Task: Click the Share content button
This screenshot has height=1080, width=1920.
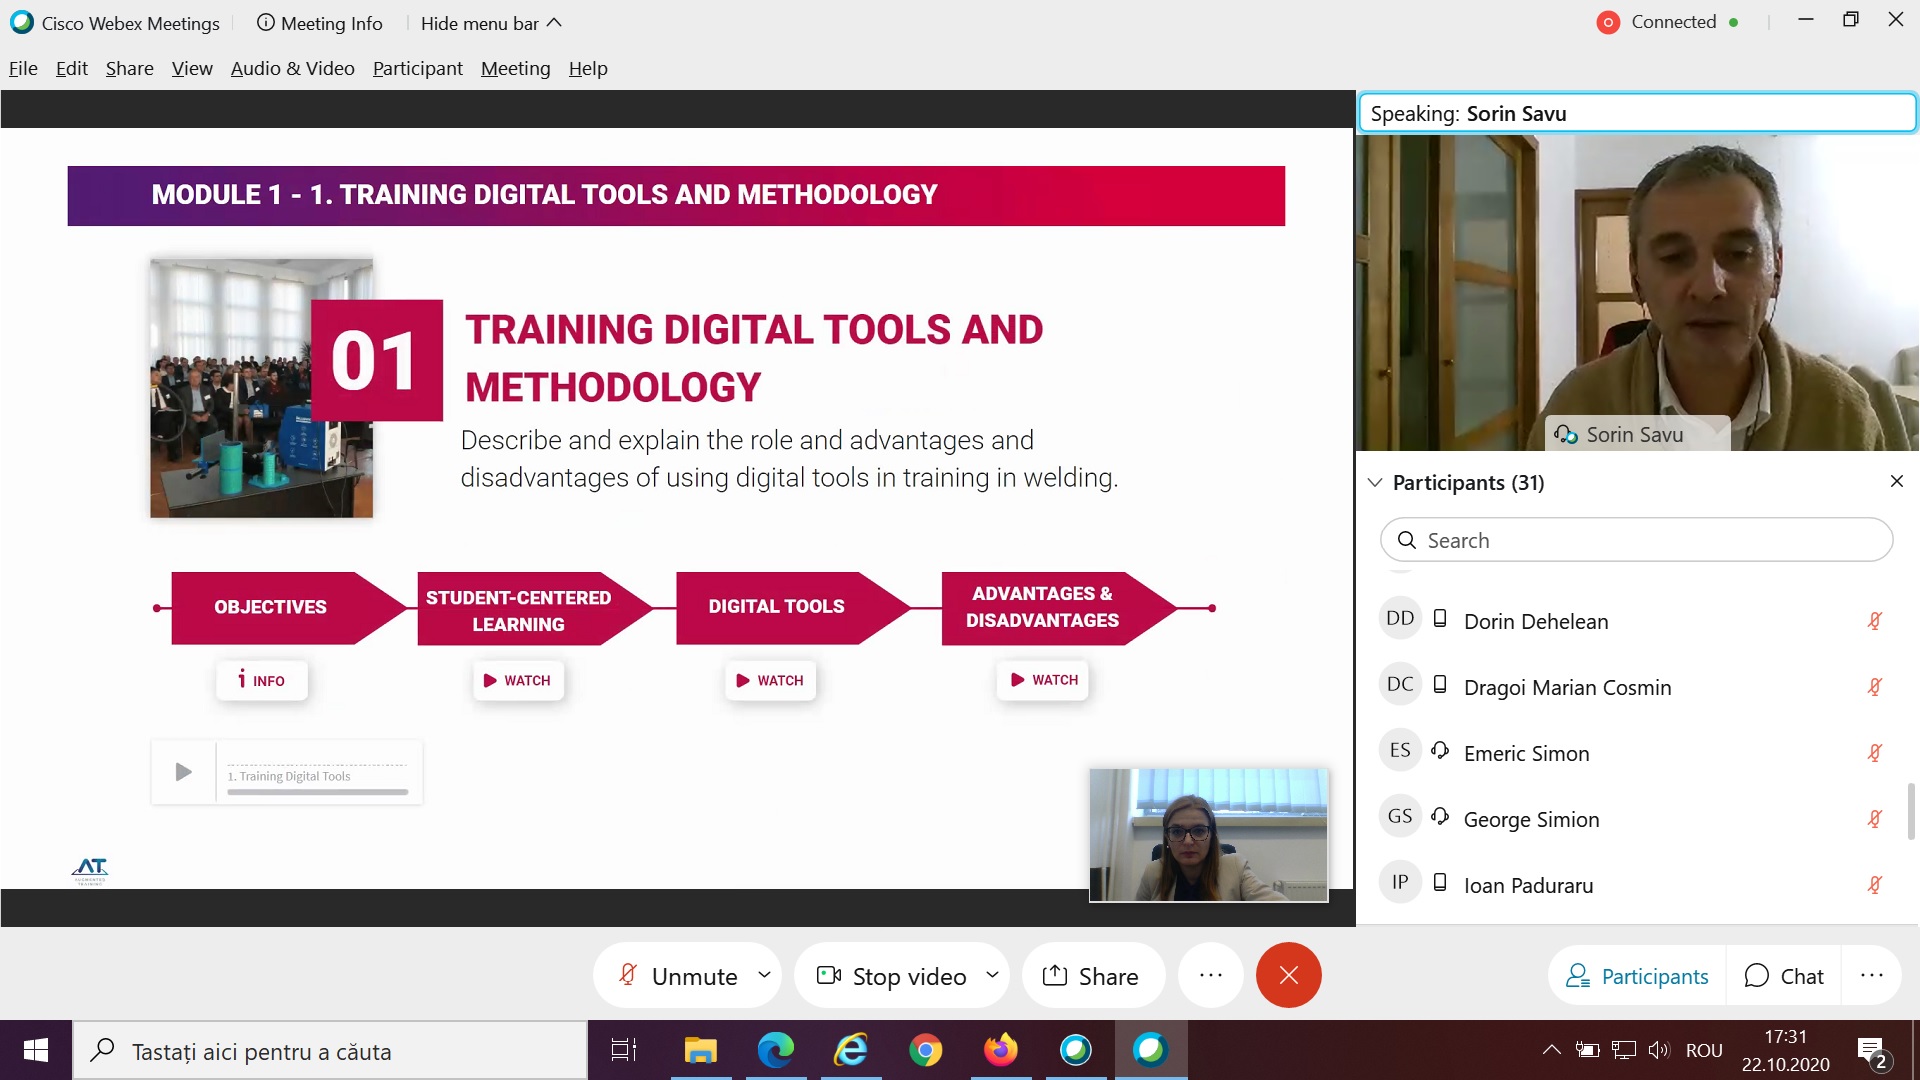Action: point(1091,976)
